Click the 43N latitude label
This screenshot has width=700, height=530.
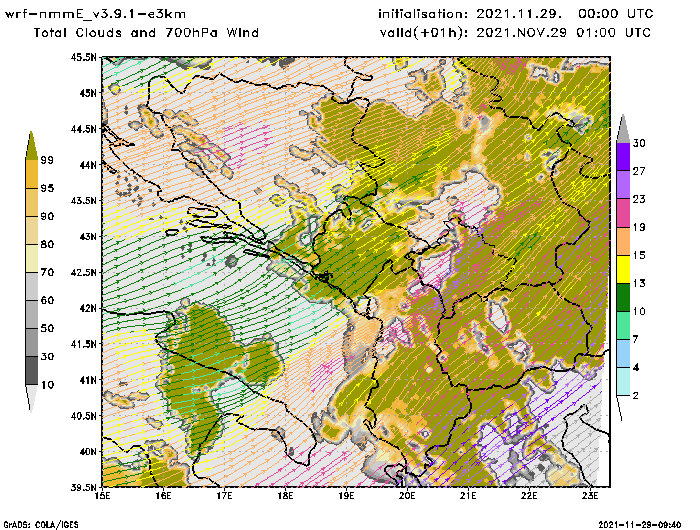pyautogui.click(x=88, y=236)
